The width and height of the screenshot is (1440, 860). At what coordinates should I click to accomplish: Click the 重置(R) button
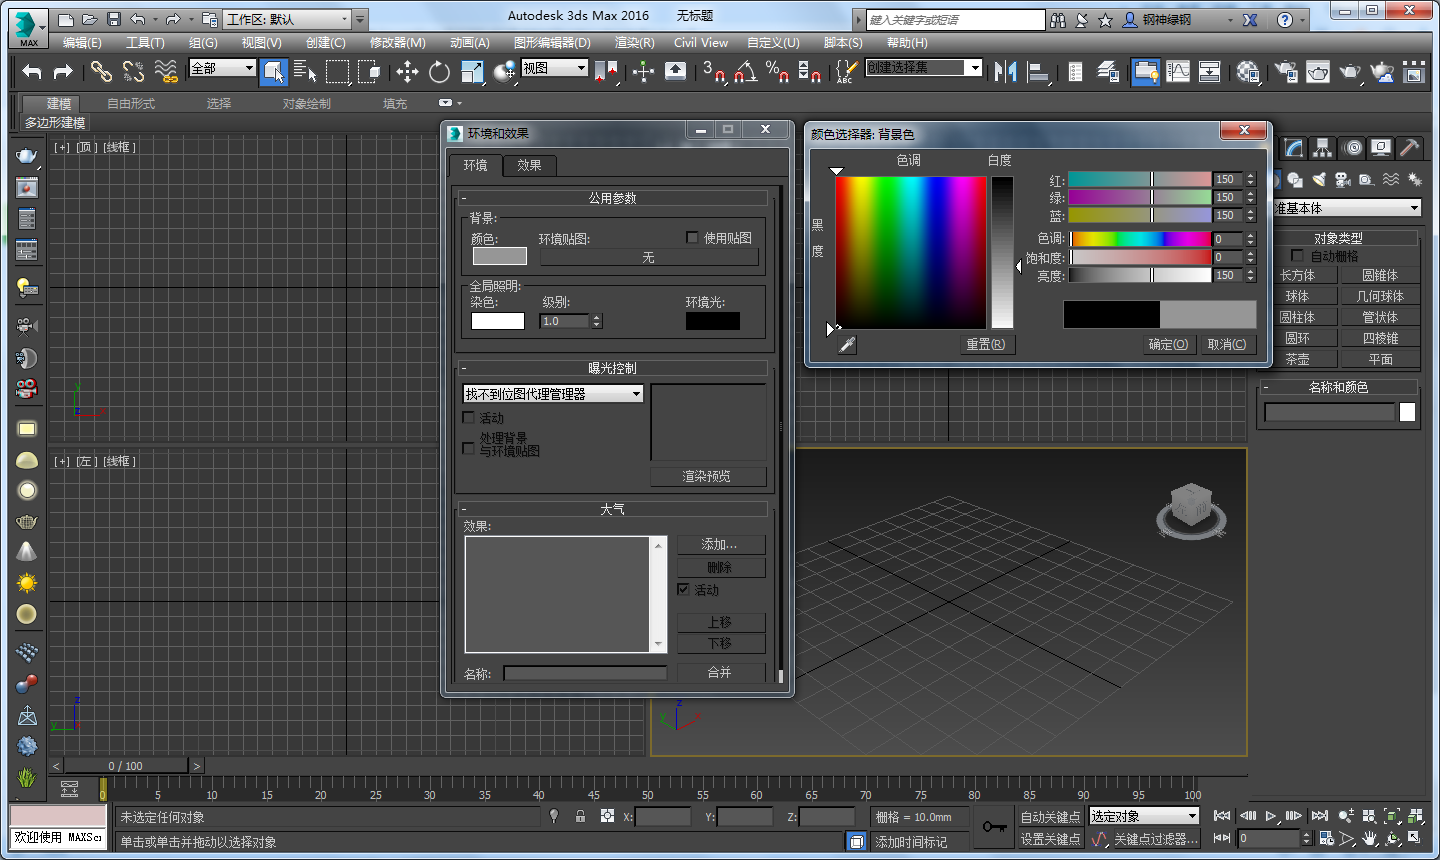point(985,344)
